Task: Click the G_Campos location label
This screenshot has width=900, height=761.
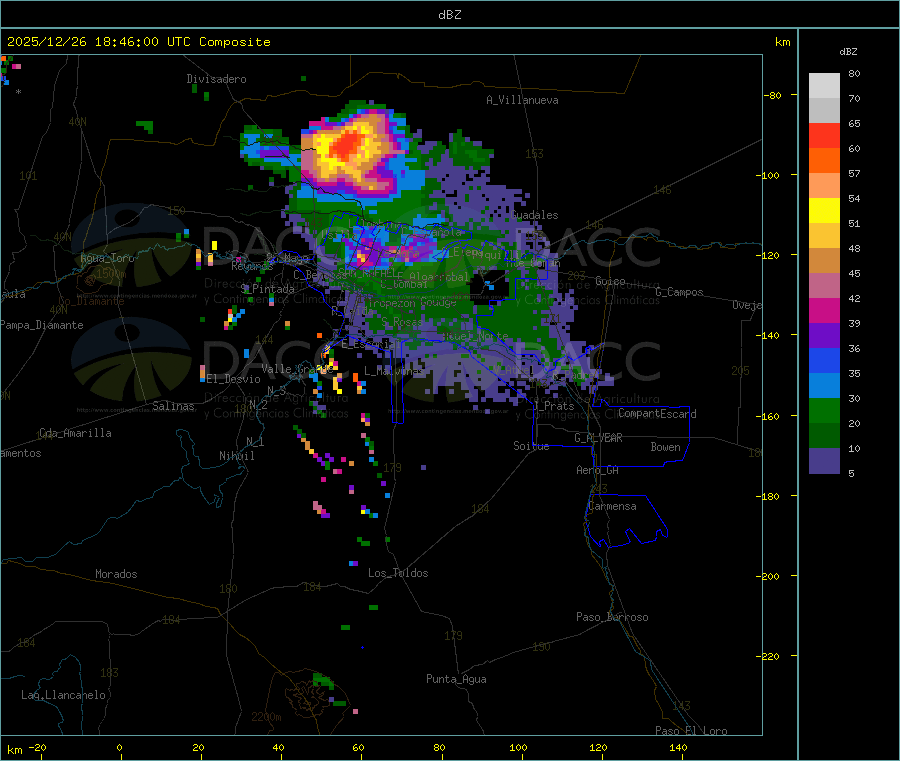Action: pos(679,292)
